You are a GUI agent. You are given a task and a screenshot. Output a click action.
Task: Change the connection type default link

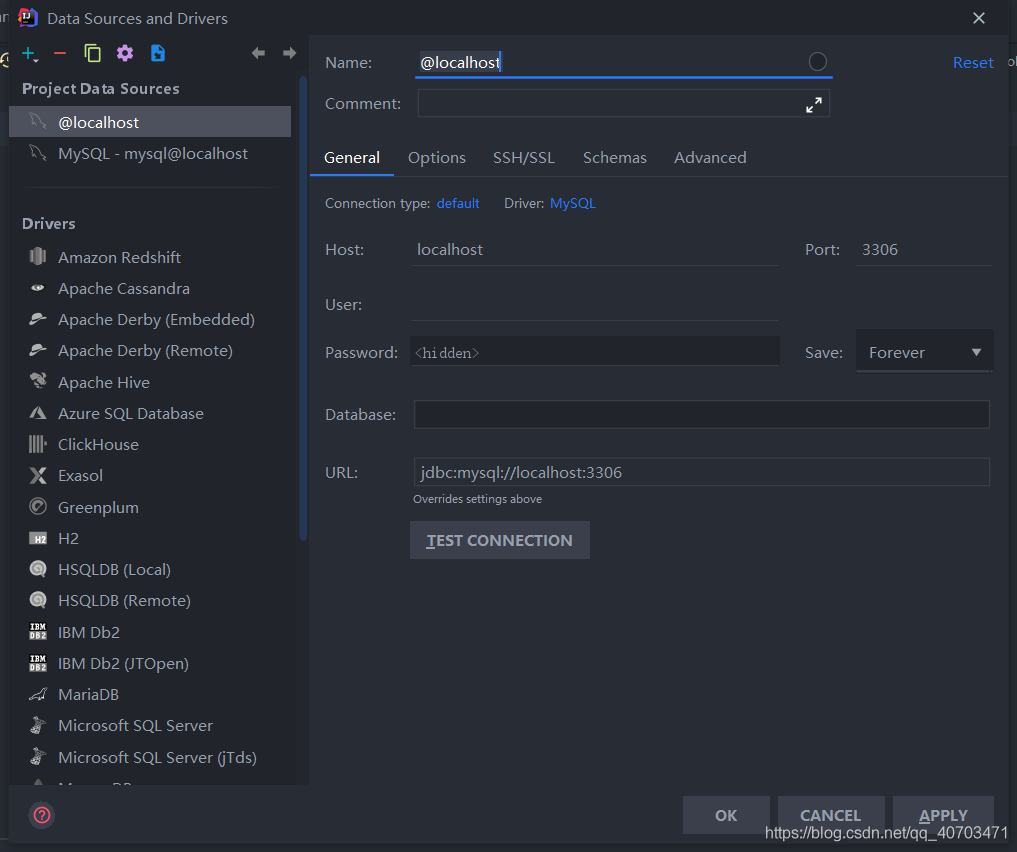pyautogui.click(x=458, y=203)
